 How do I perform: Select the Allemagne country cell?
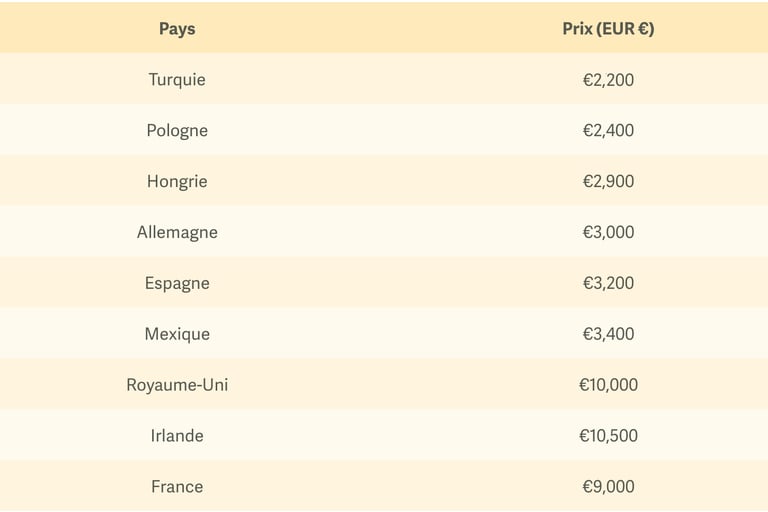pyautogui.click(x=177, y=233)
